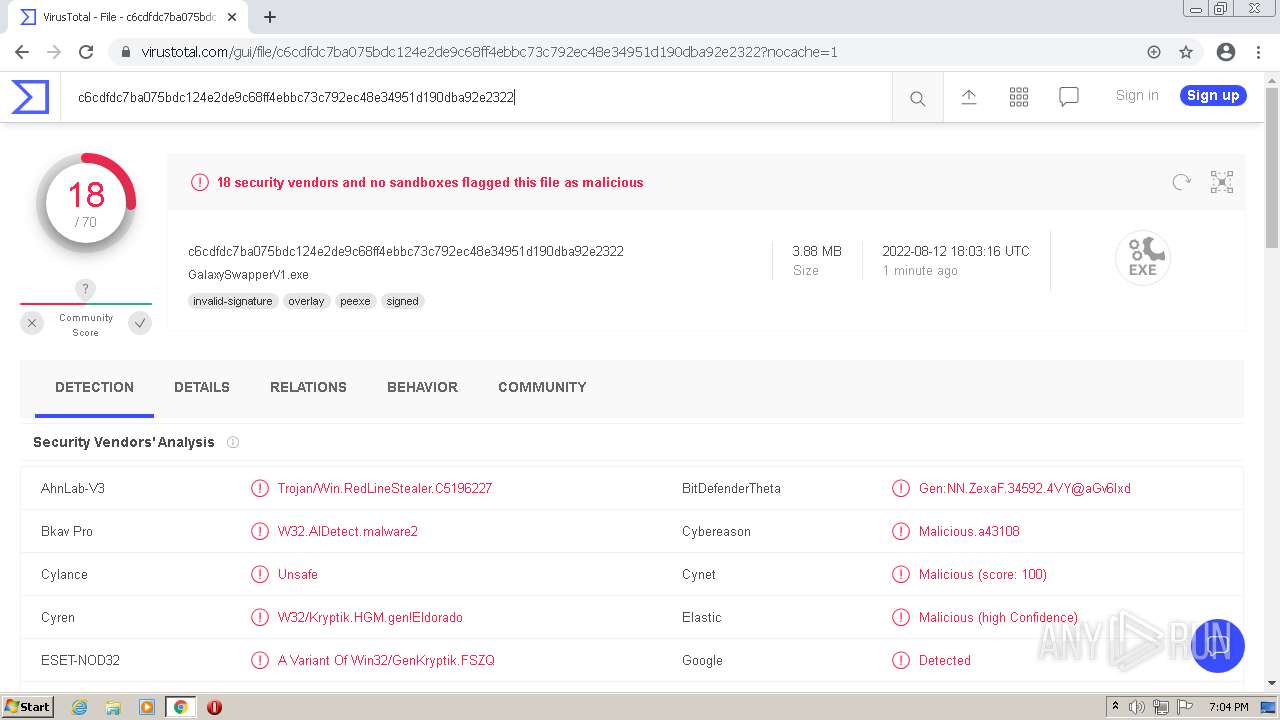Click the install plus icon in address bar

[x=1154, y=52]
